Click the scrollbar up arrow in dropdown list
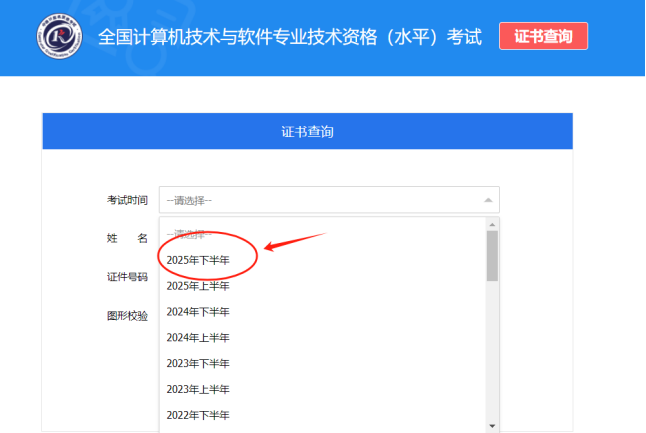The width and height of the screenshot is (646, 433). point(492,225)
